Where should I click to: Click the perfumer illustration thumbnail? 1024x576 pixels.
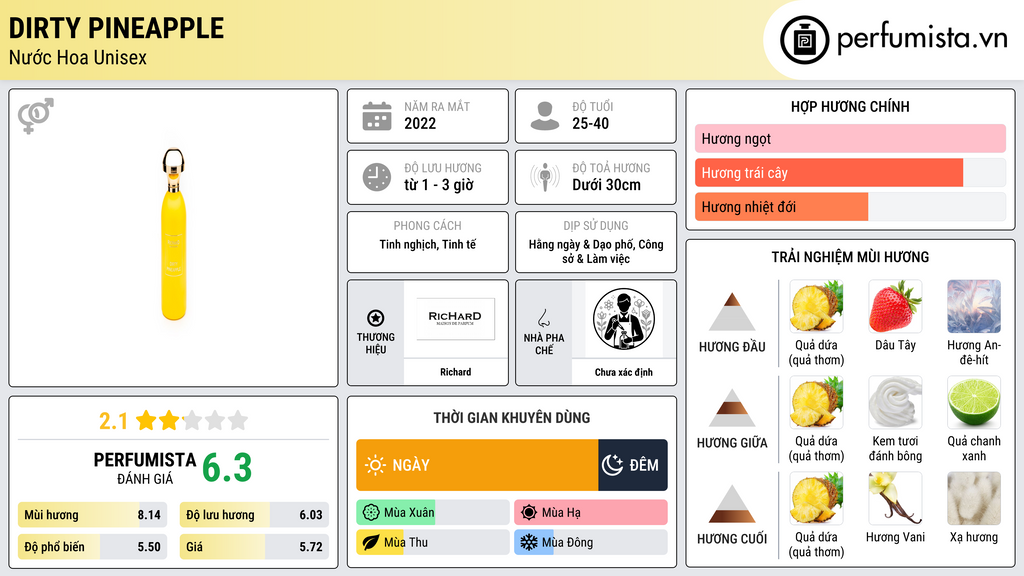point(624,320)
